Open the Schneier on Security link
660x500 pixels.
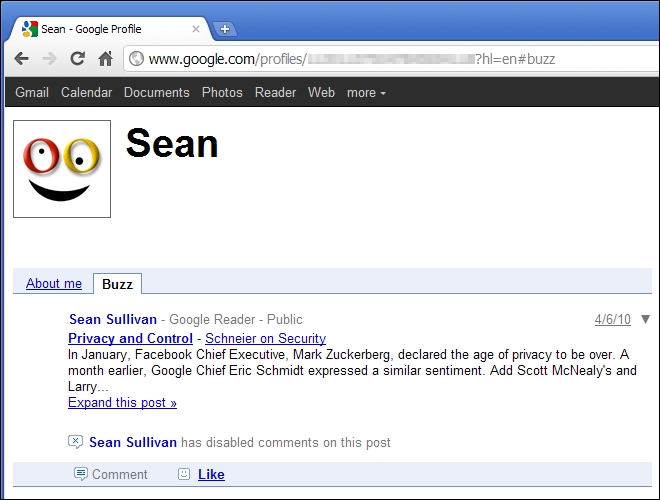coord(266,338)
